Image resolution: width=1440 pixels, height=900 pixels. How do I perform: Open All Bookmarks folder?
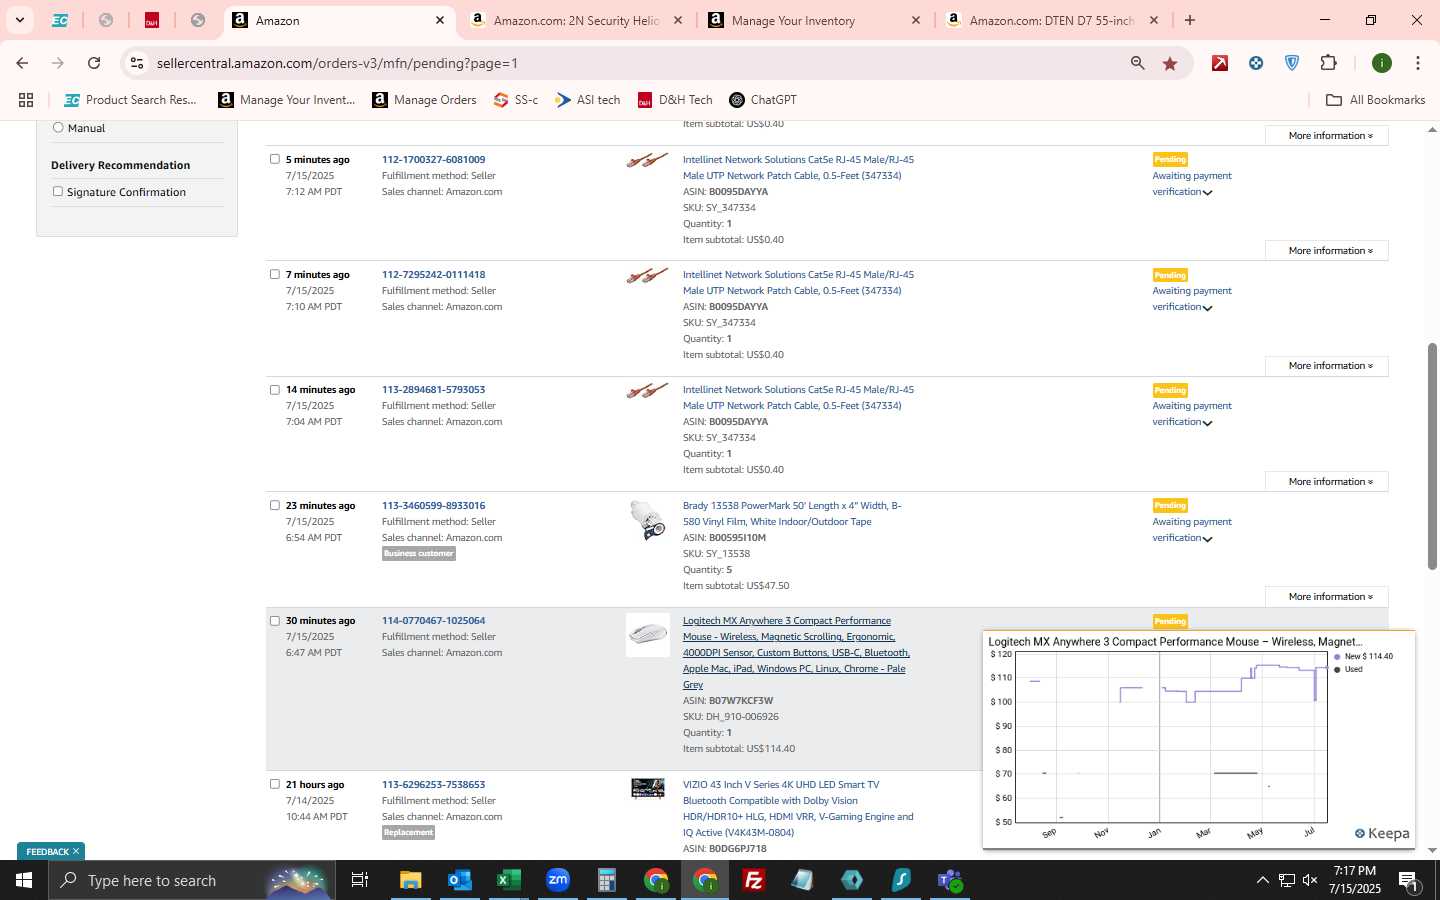(x=1375, y=100)
